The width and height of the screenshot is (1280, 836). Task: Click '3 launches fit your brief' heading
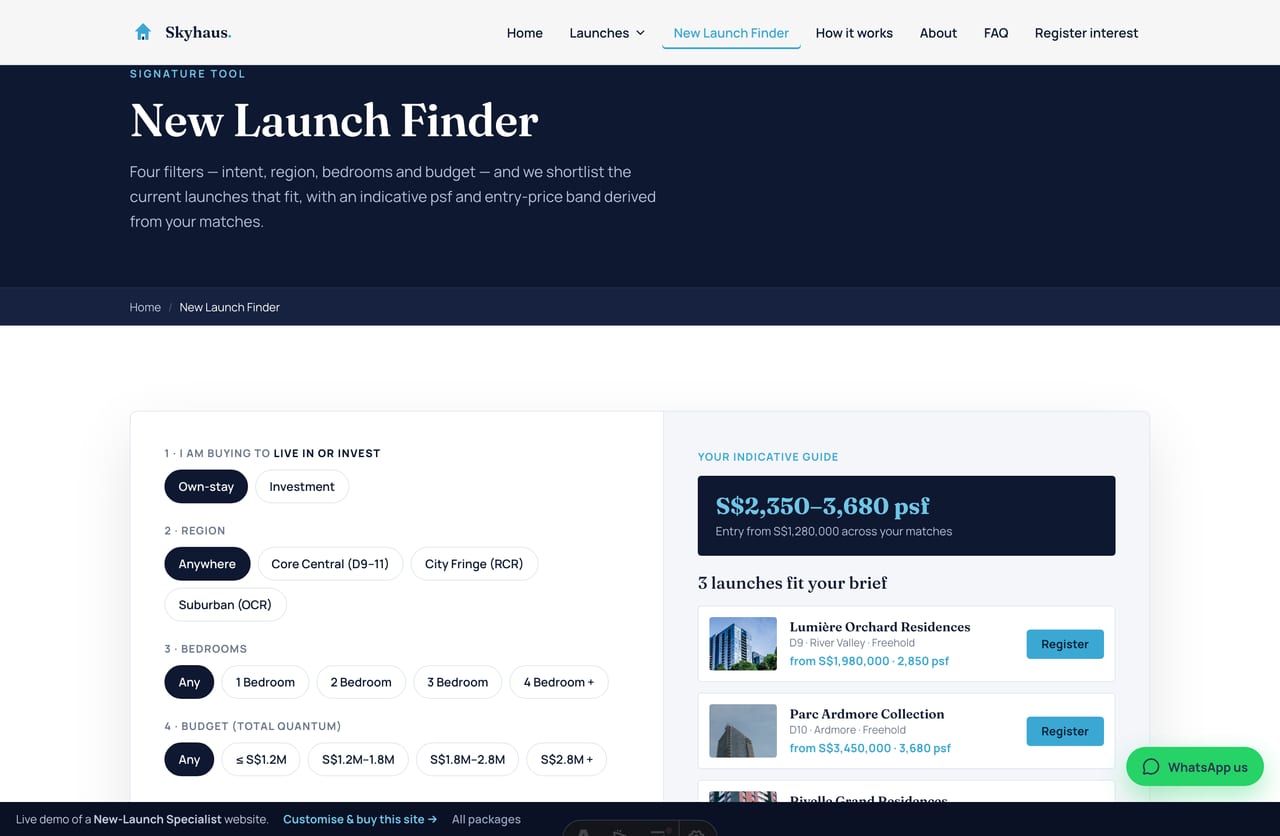(792, 583)
